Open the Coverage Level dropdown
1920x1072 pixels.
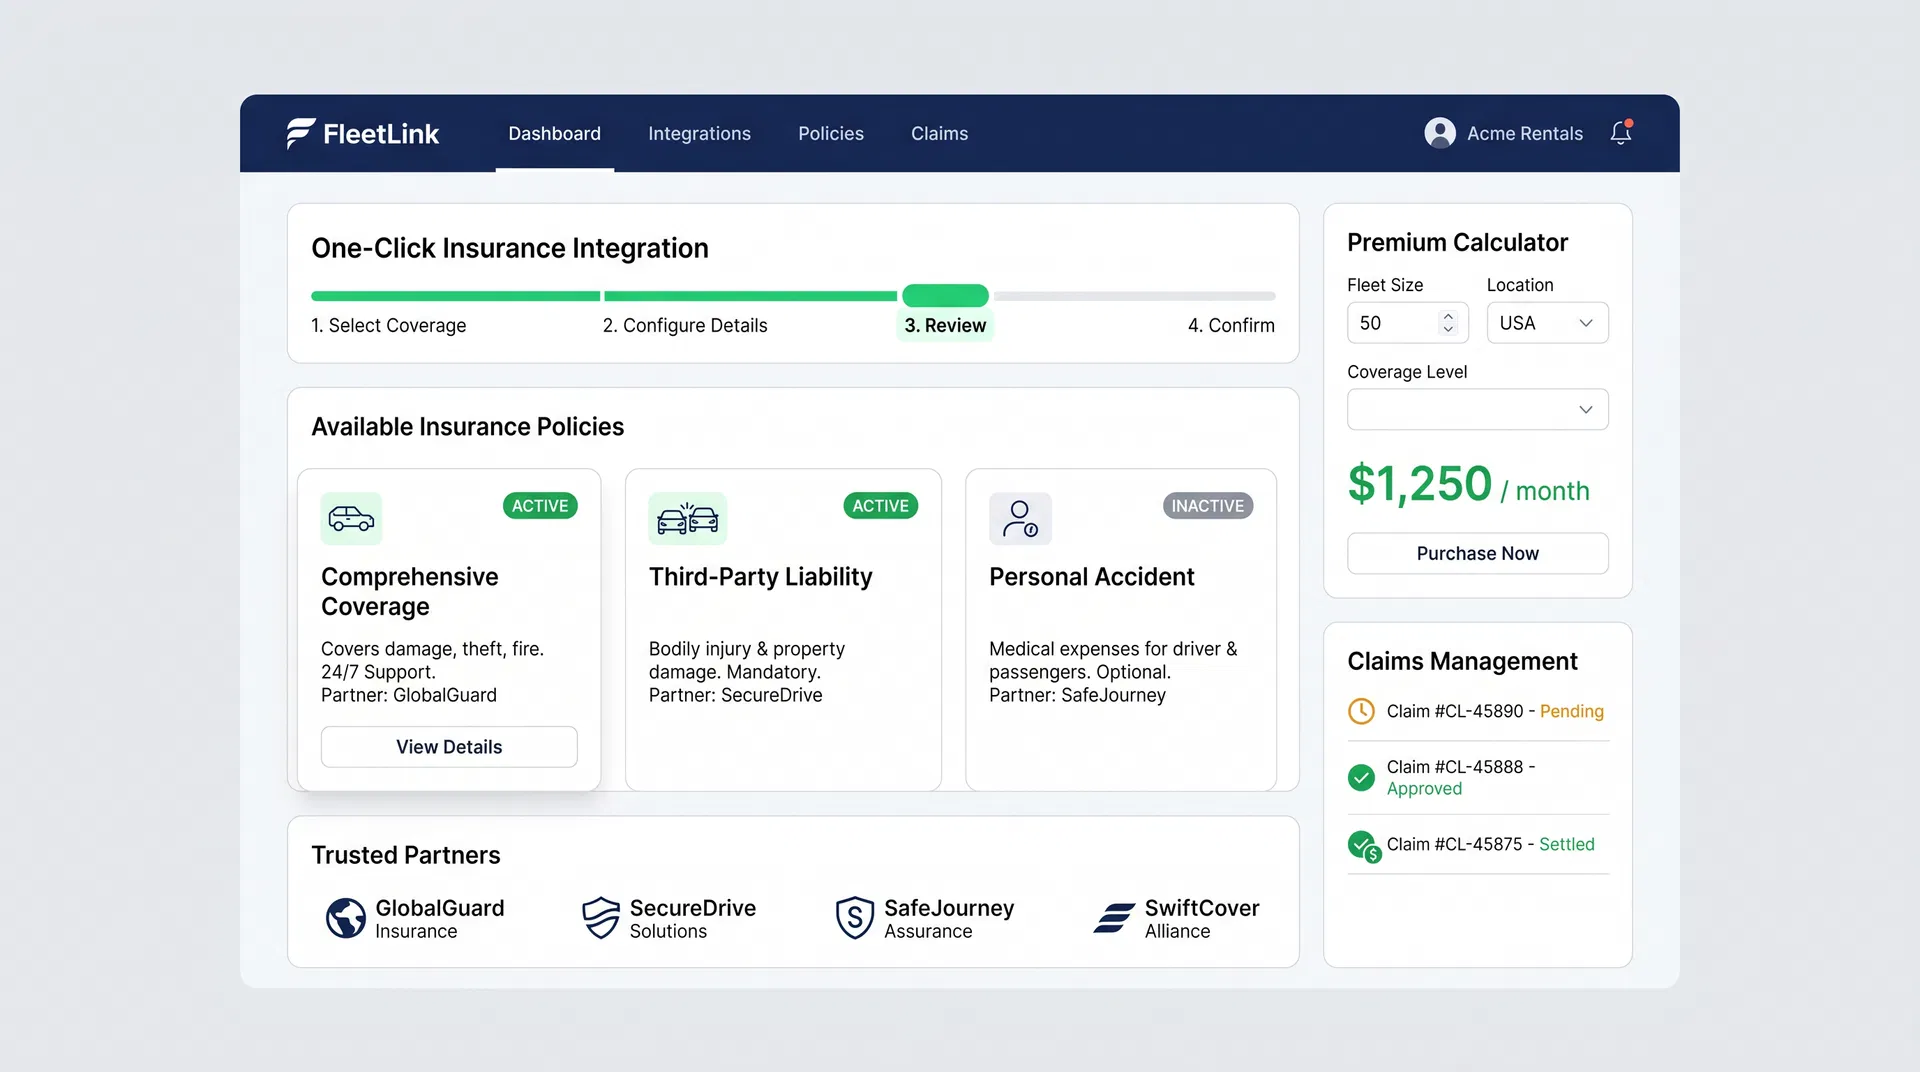click(x=1477, y=409)
